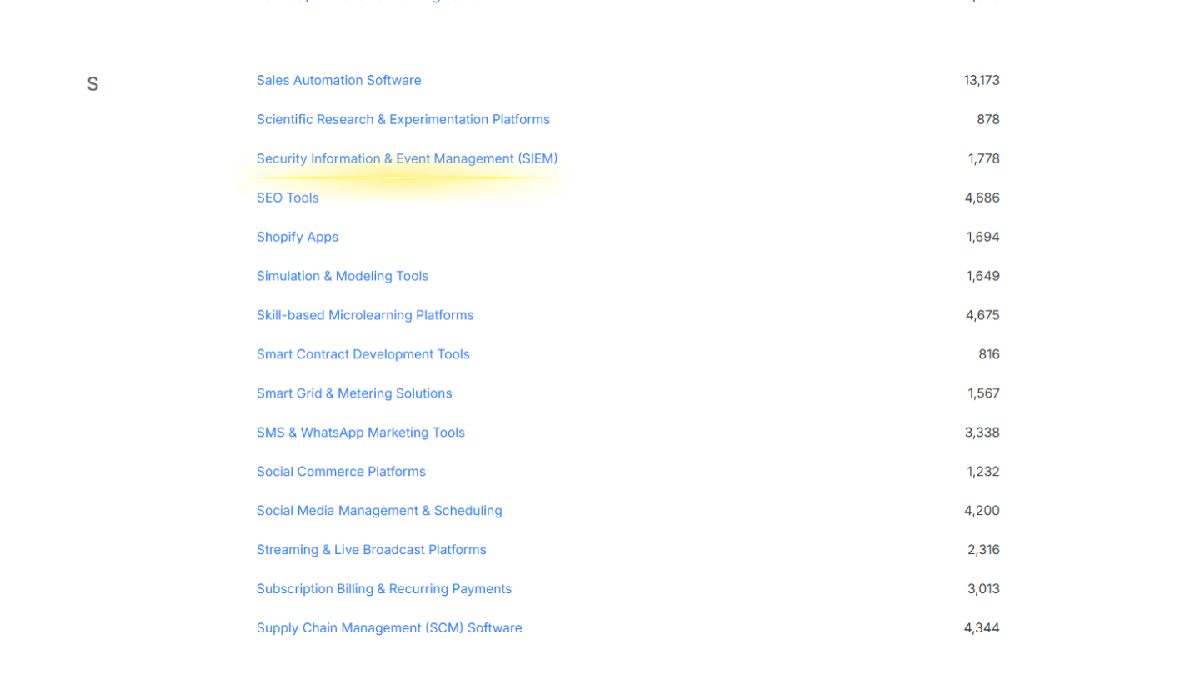Screen dimensions: 1200x675
Task: Select Social Media Management & Scheduling
Action: point(379,510)
